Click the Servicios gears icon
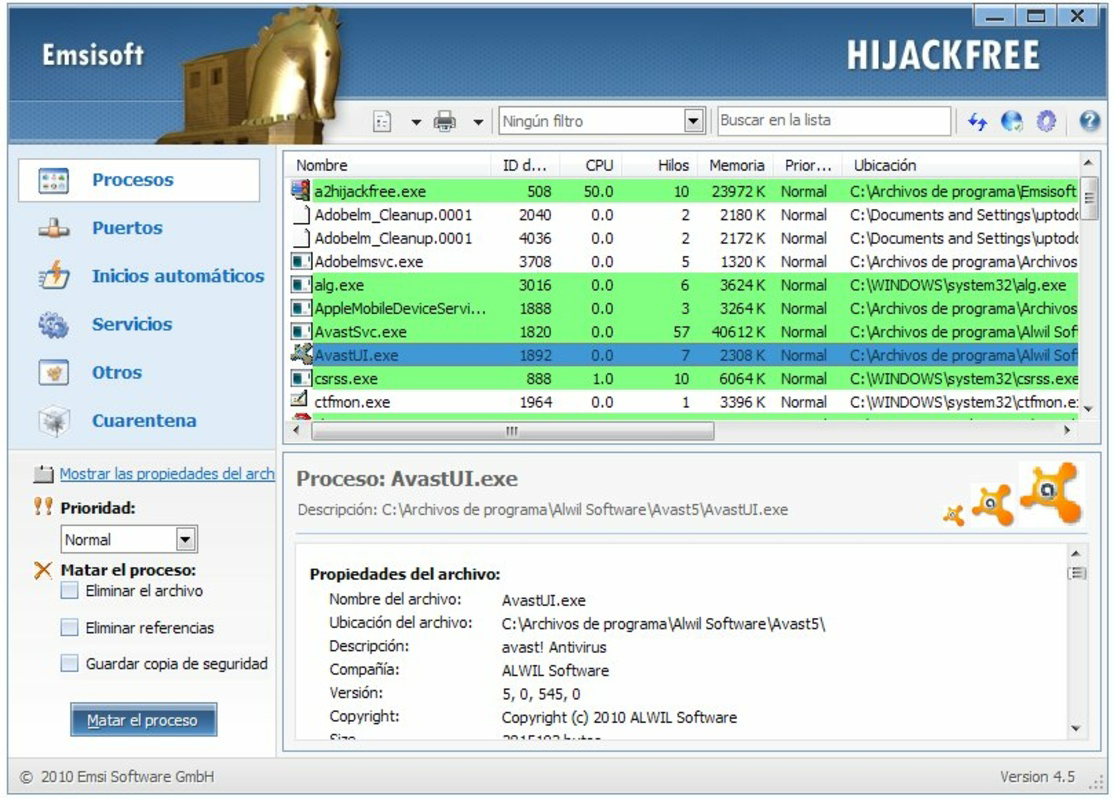 [x=54, y=325]
